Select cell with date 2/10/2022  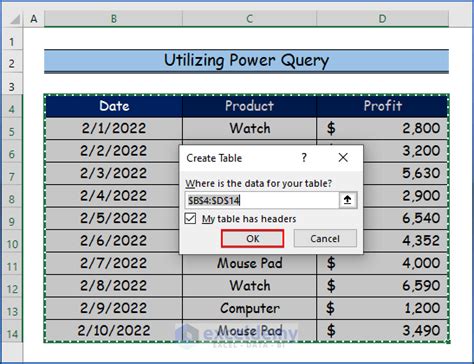(114, 331)
